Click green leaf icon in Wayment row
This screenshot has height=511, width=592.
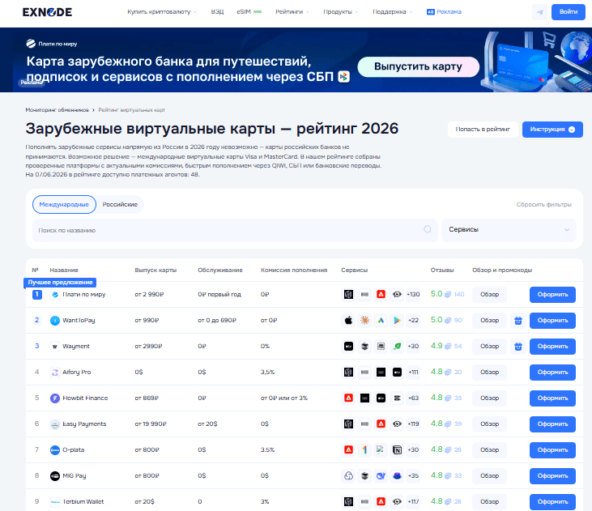pos(397,346)
